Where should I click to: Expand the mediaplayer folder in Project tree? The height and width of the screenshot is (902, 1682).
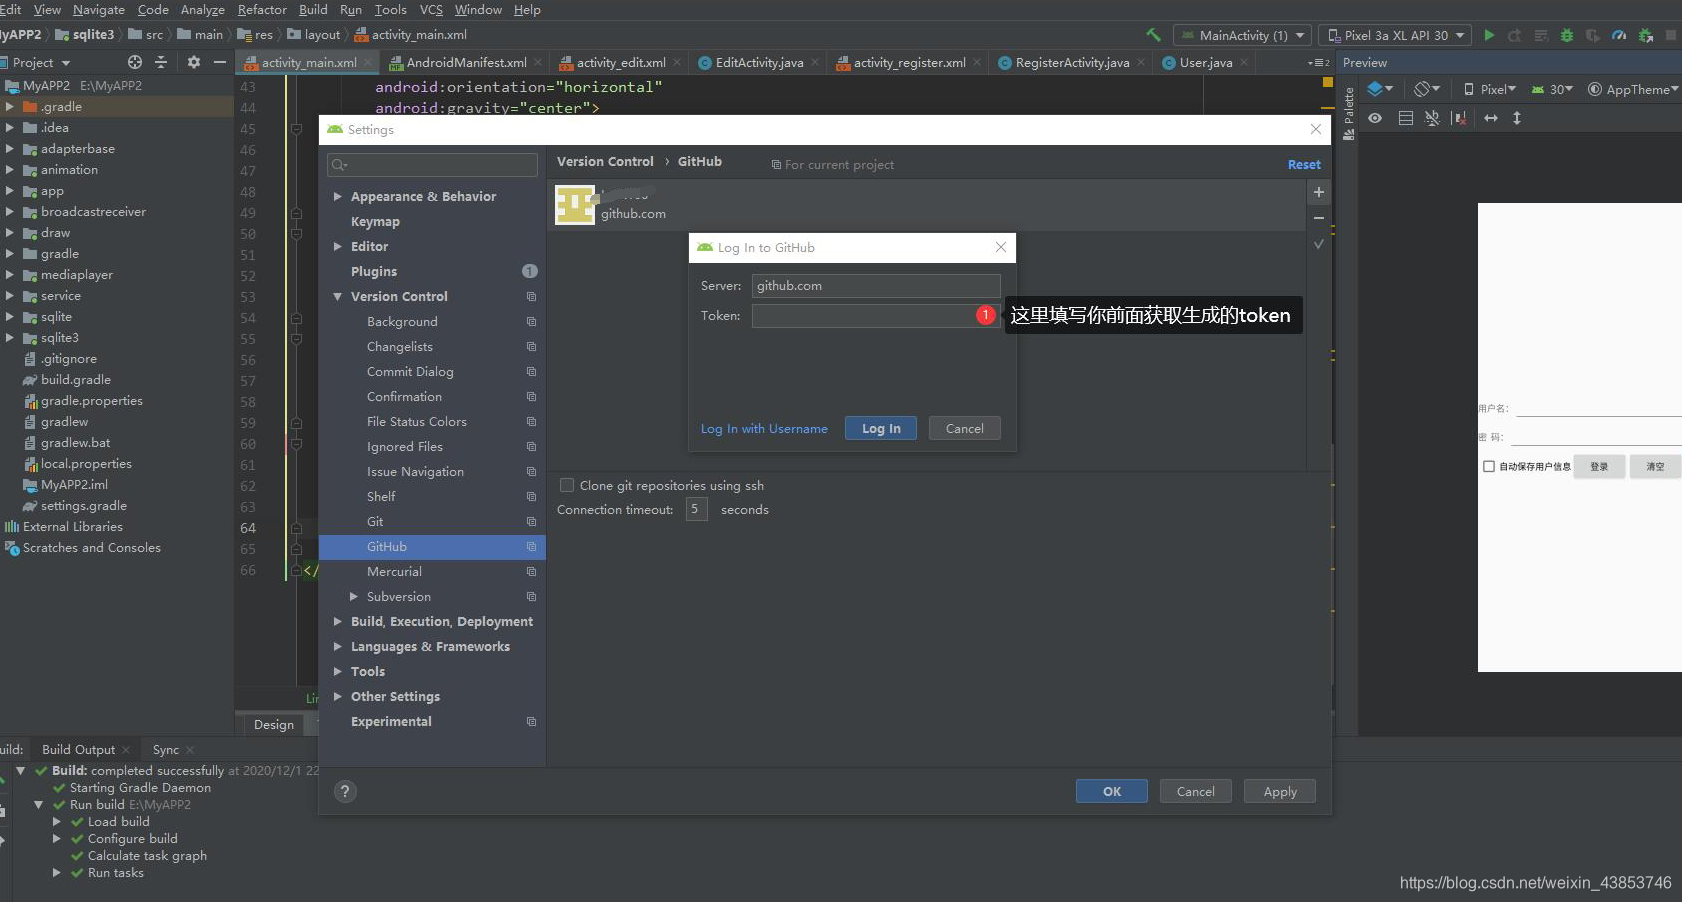(x=9, y=275)
